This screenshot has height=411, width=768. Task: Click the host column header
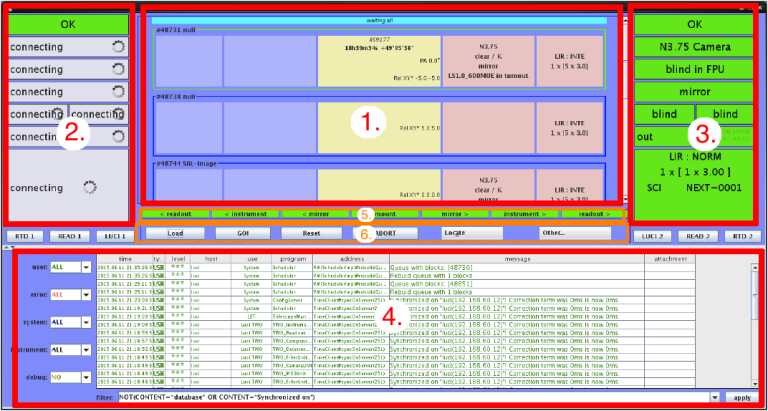coord(211,259)
